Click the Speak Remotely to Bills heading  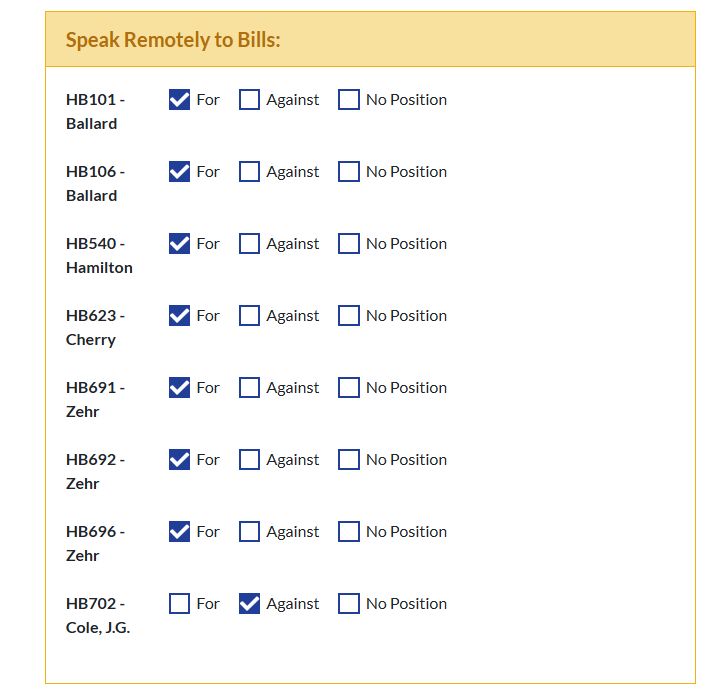pyautogui.click(x=173, y=40)
